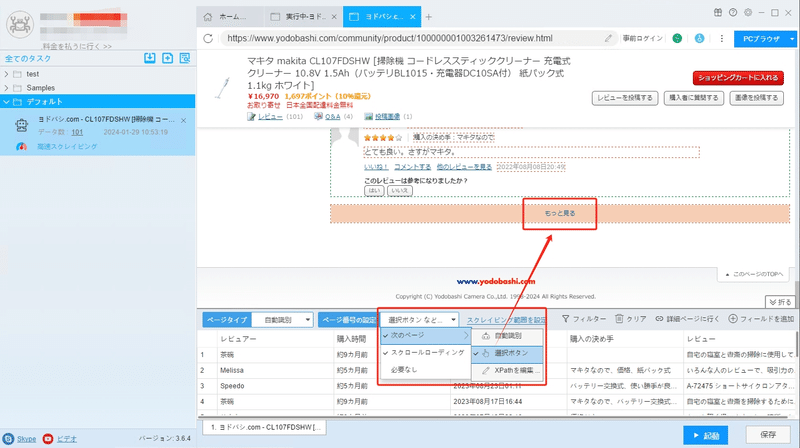The height and width of the screenshot is (448, 800).
Task: Open the PCブラウザ dropdown arrow
Action: pyautogui.click(x=792, y=39)
